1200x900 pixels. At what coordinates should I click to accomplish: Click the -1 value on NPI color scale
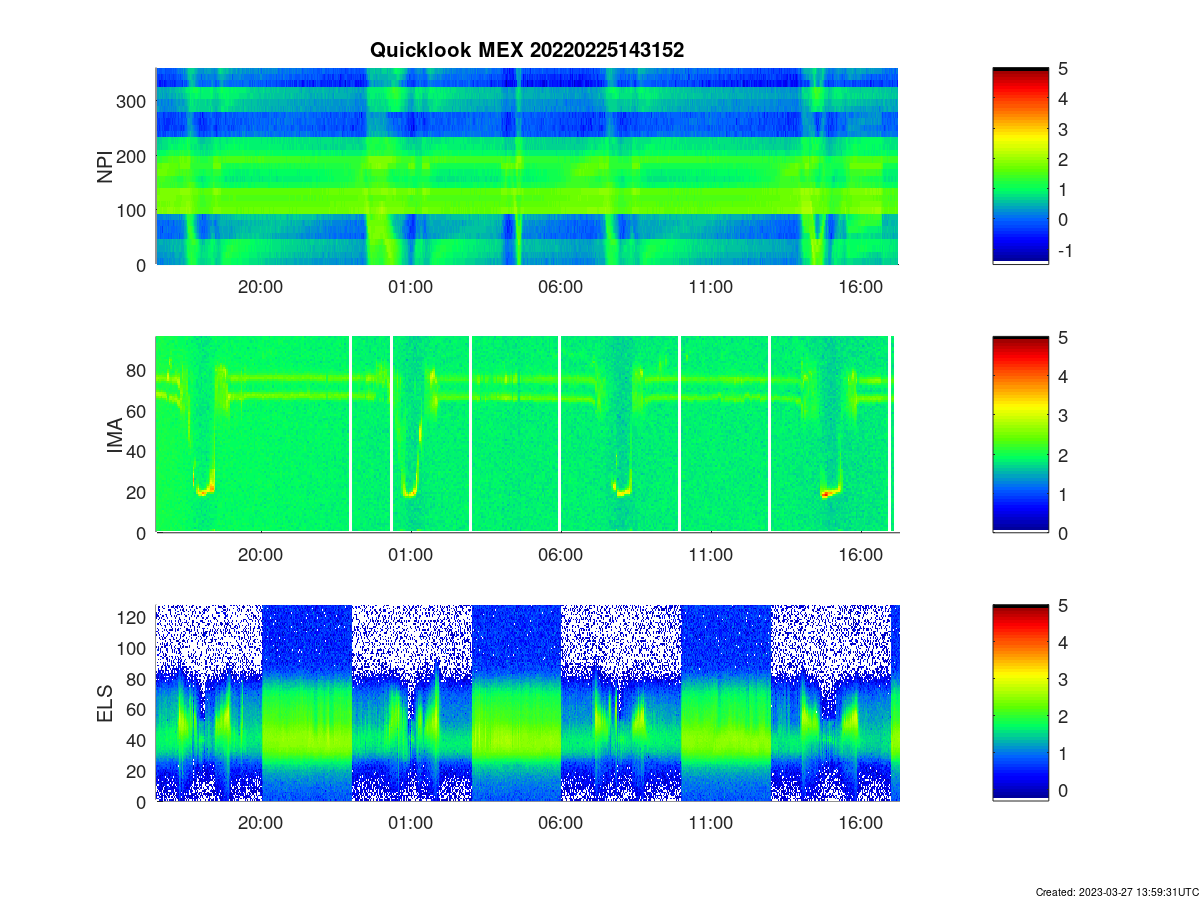click(1064, 250)
